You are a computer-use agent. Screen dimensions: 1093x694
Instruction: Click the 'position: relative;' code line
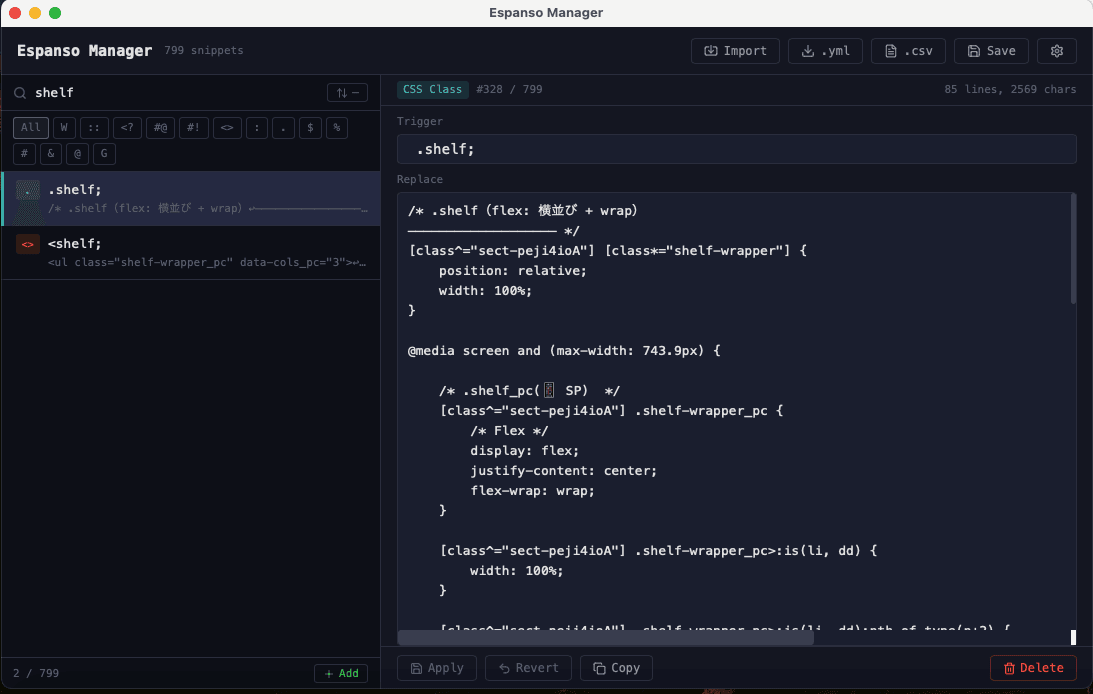tap(512, 270)
